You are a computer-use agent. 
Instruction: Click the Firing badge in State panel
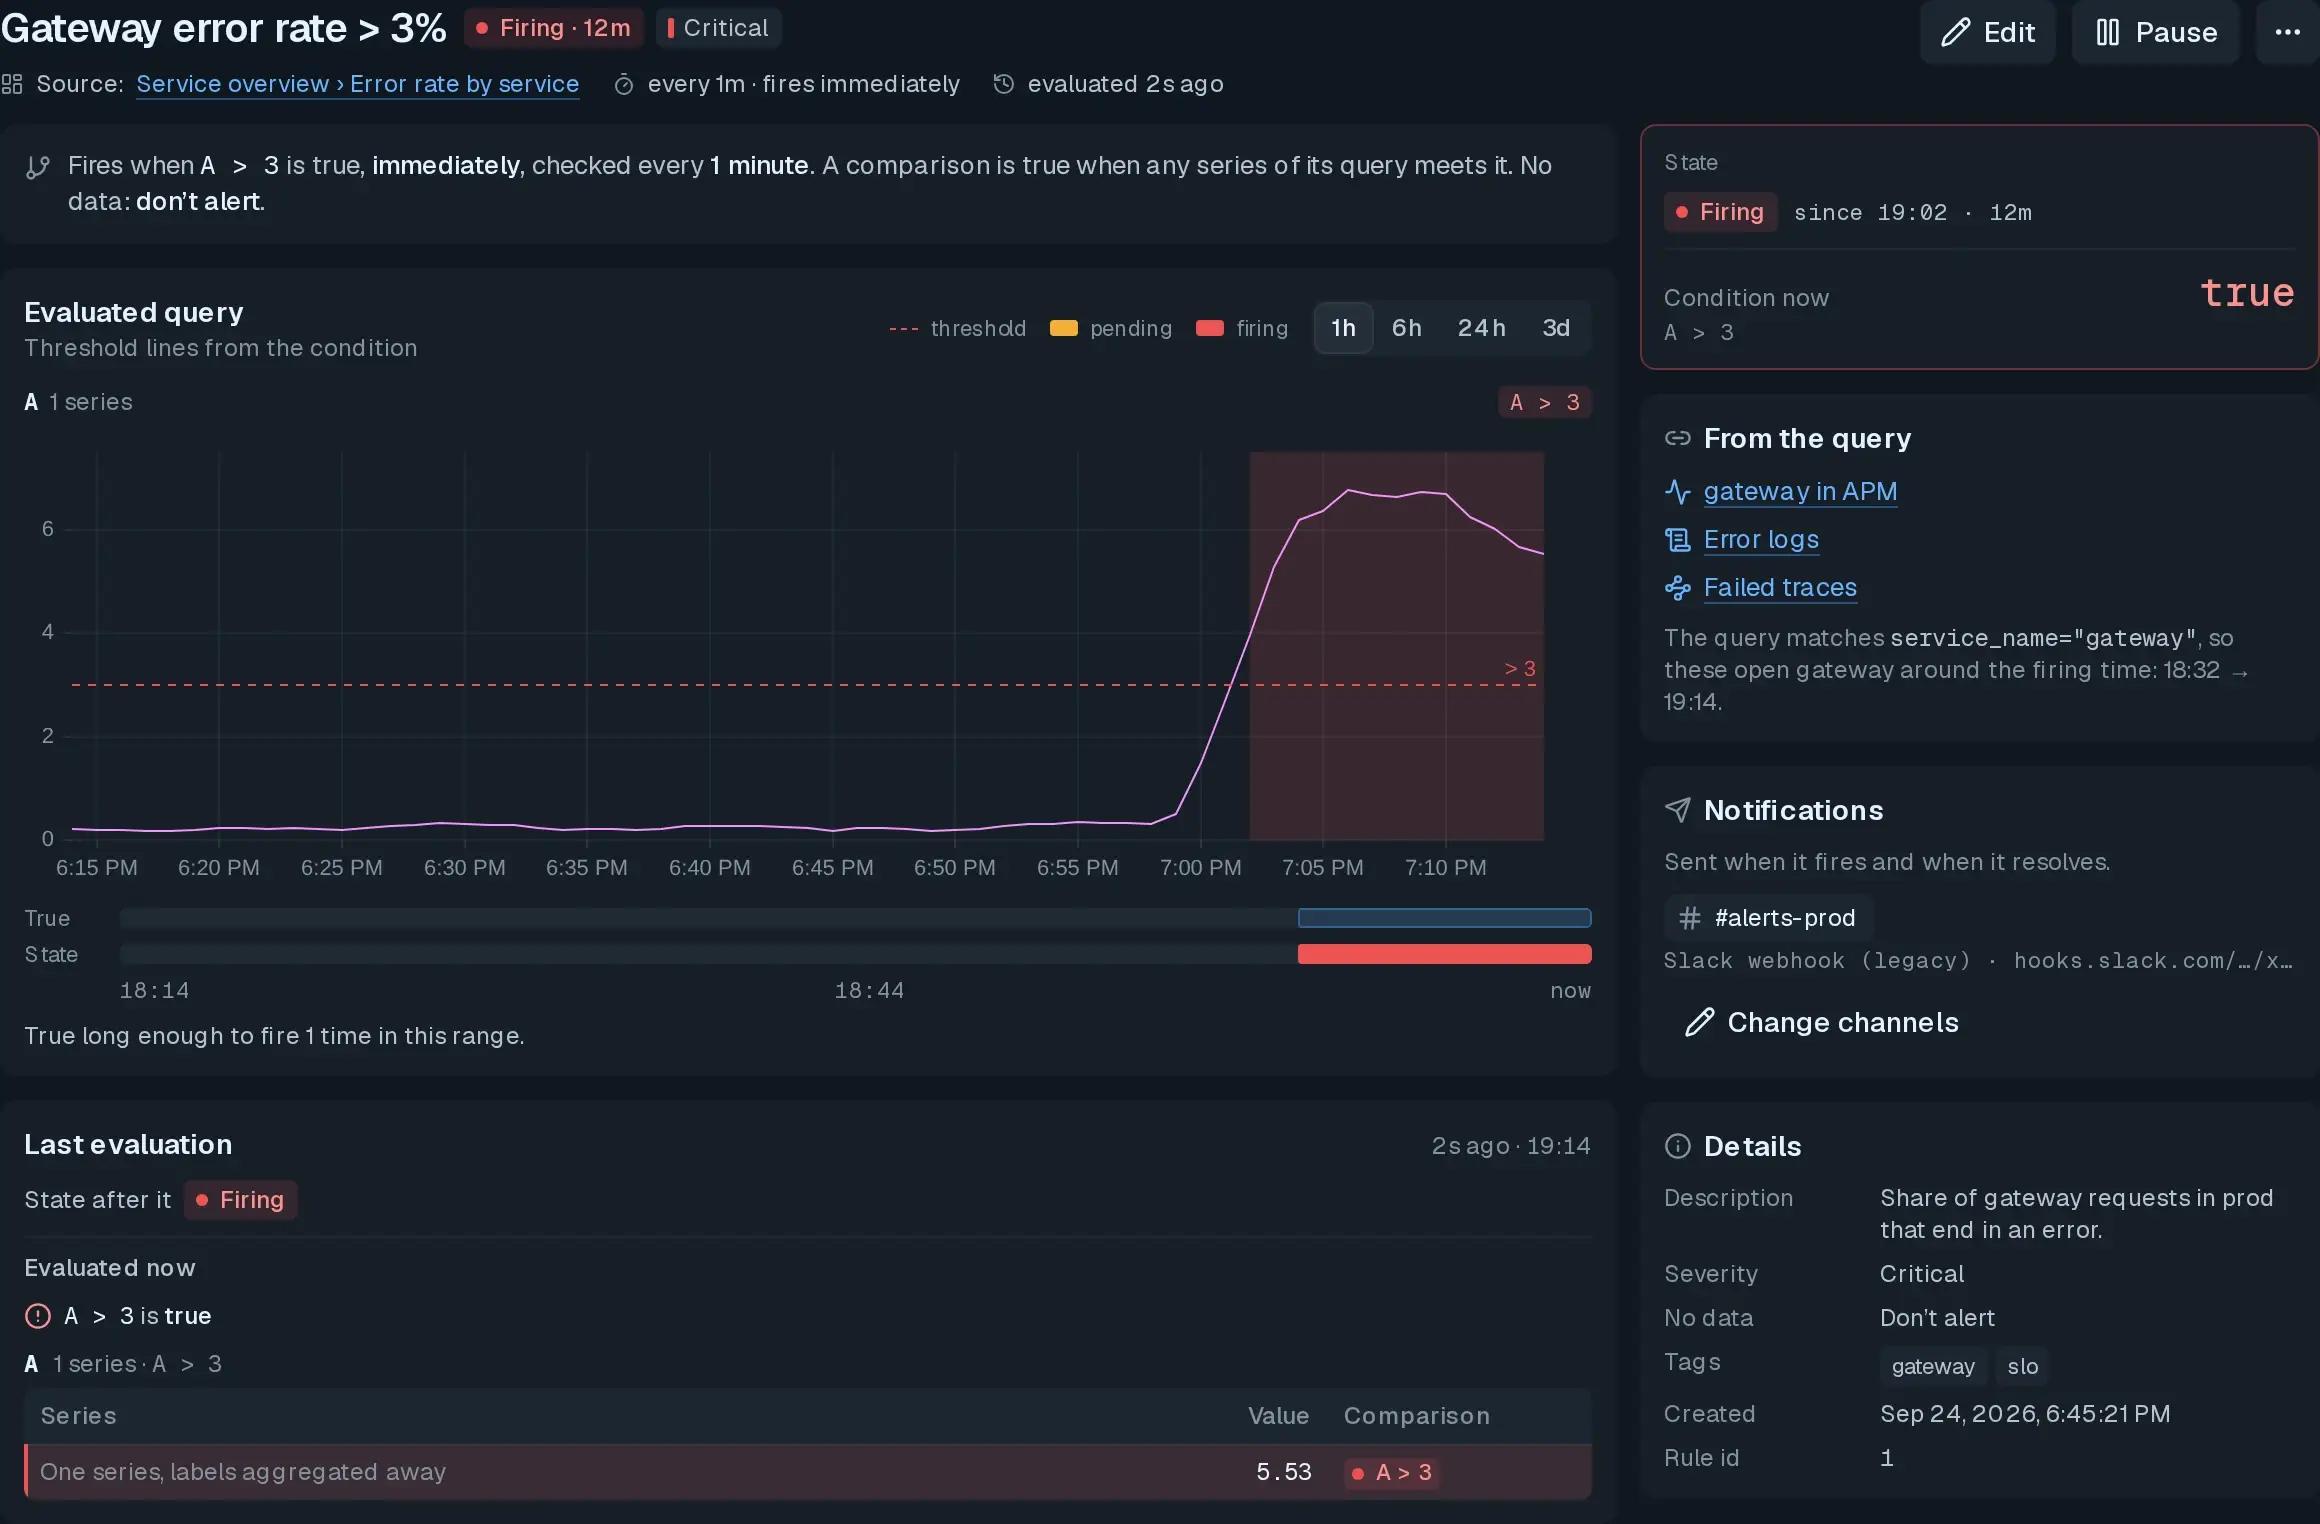pyautogui.click(x=1720, y=212)
